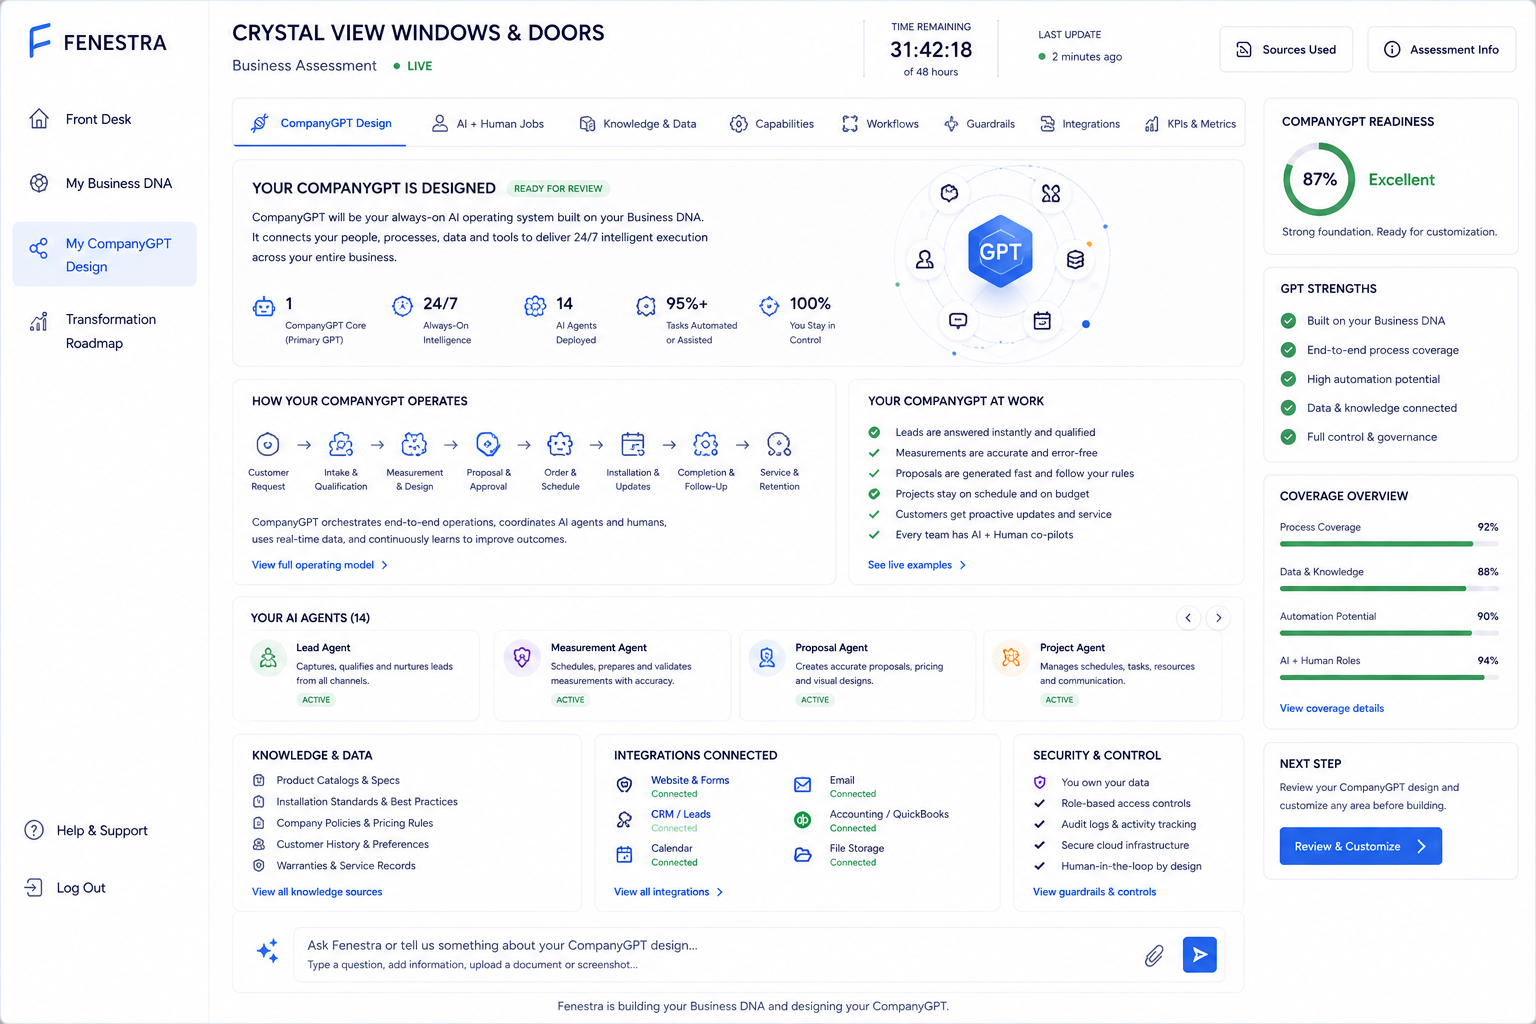1536x1024 pixels.
Task: Switch to the AI + Human Jobs tab
Action: [x=488, y=124]
